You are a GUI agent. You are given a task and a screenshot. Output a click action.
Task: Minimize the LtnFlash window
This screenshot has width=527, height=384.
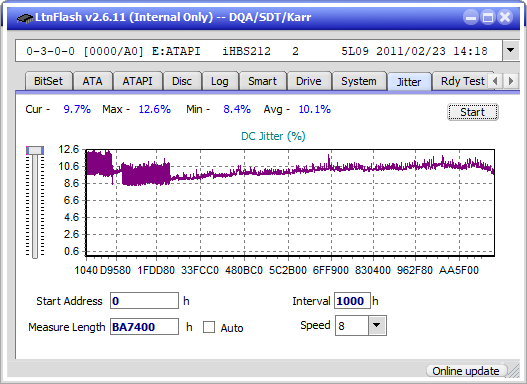(x=471, y=17)
